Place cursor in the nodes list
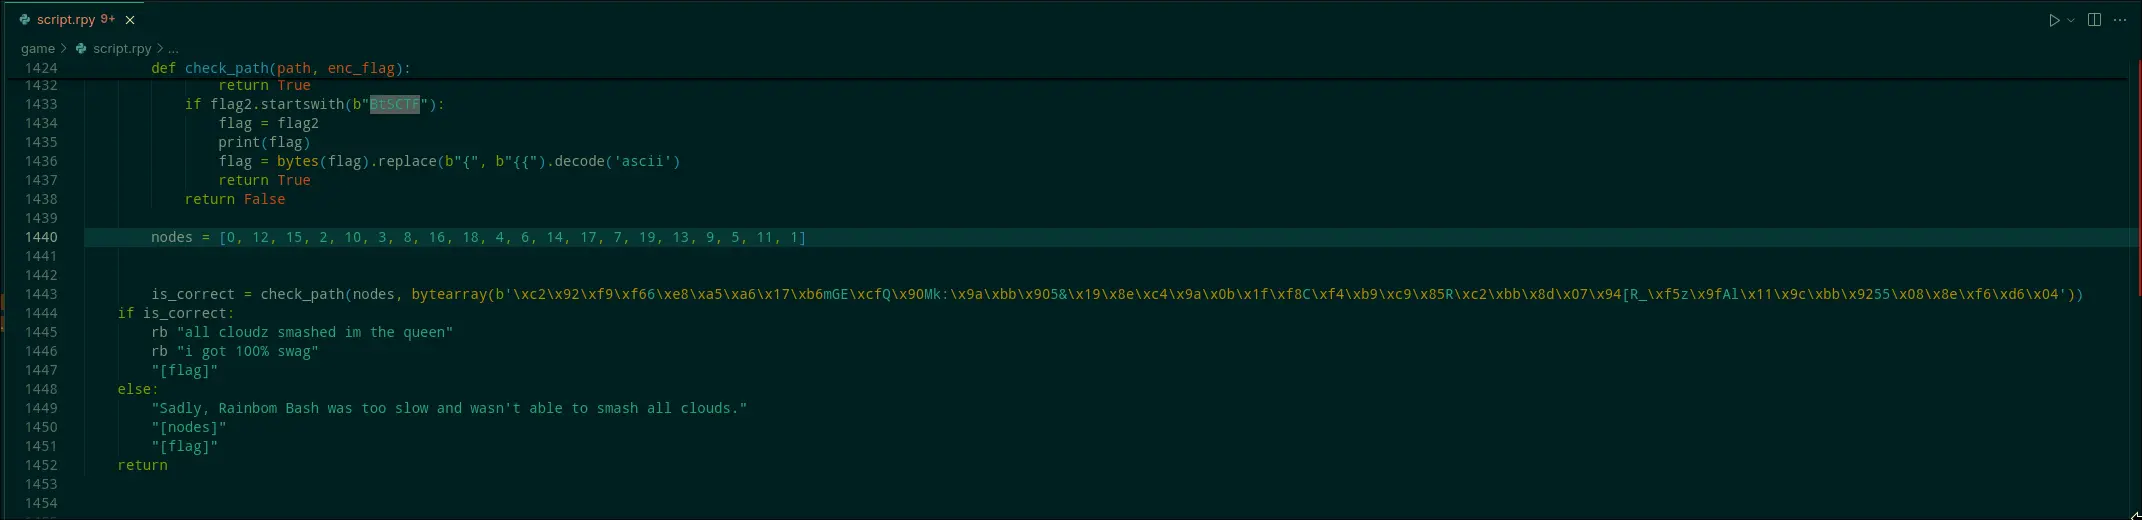2142x520 pixels. [x=512, y=237]
